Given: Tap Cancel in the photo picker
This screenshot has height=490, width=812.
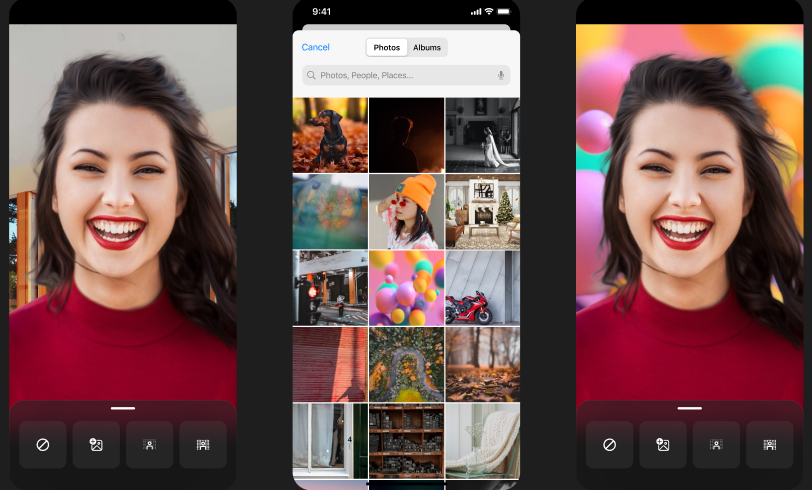Looking at the screenshot, I should [316, 47].
